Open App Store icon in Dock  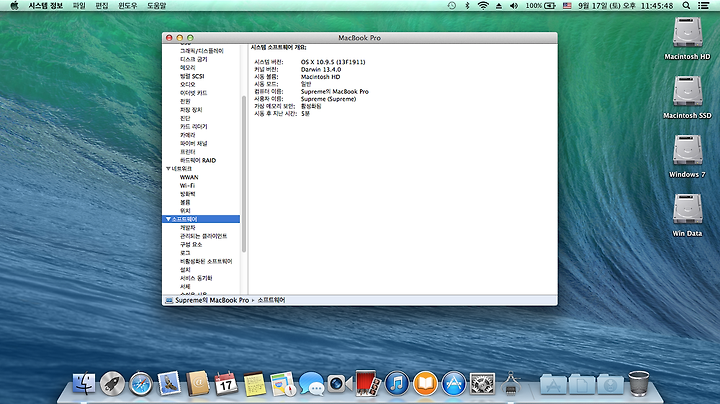coord(454,384)
